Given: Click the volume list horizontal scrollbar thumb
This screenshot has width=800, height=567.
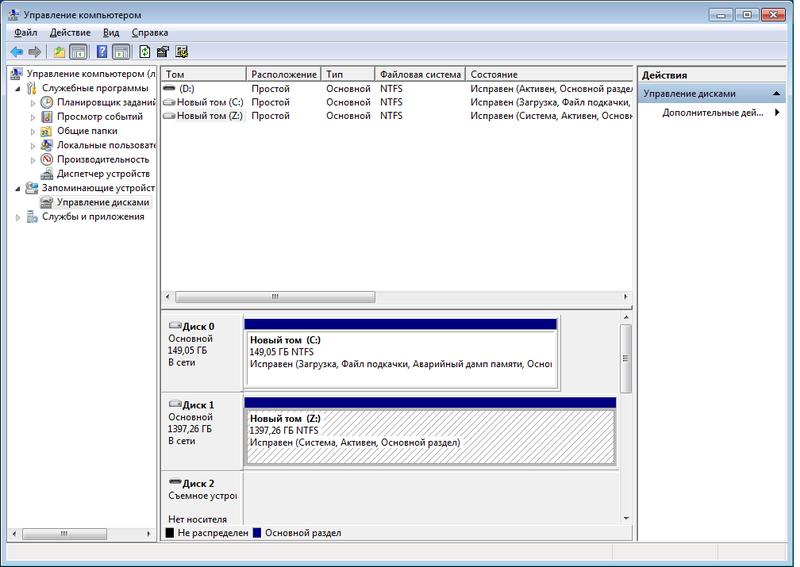Looking at the screenshot, I should [x=275, y=297].
